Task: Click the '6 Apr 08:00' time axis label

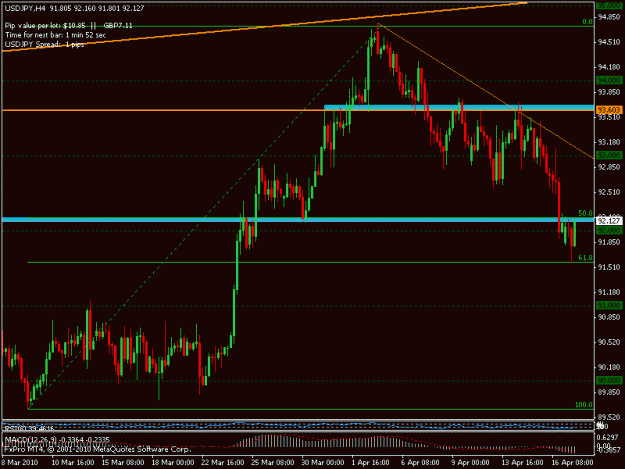Action: [x=421, y=463]
